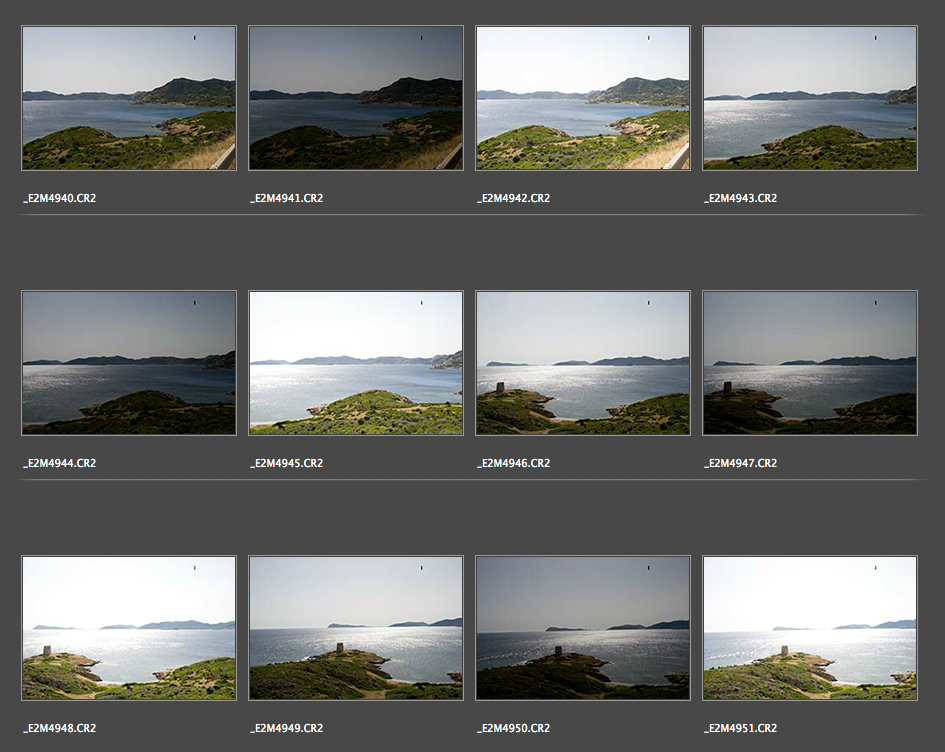Image resolution: width=945 pixels, height=752 pixels.
Task: Select the _E2M4950.CR2 filename text
Action: click(x=513, y=728)
